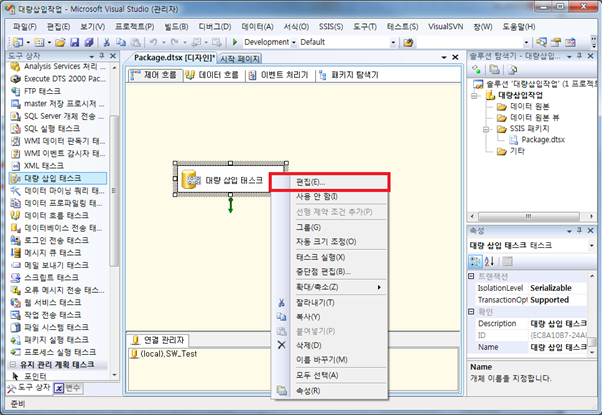
Task: Choose 삭제(D) in context menu
Action: point(330,345)
